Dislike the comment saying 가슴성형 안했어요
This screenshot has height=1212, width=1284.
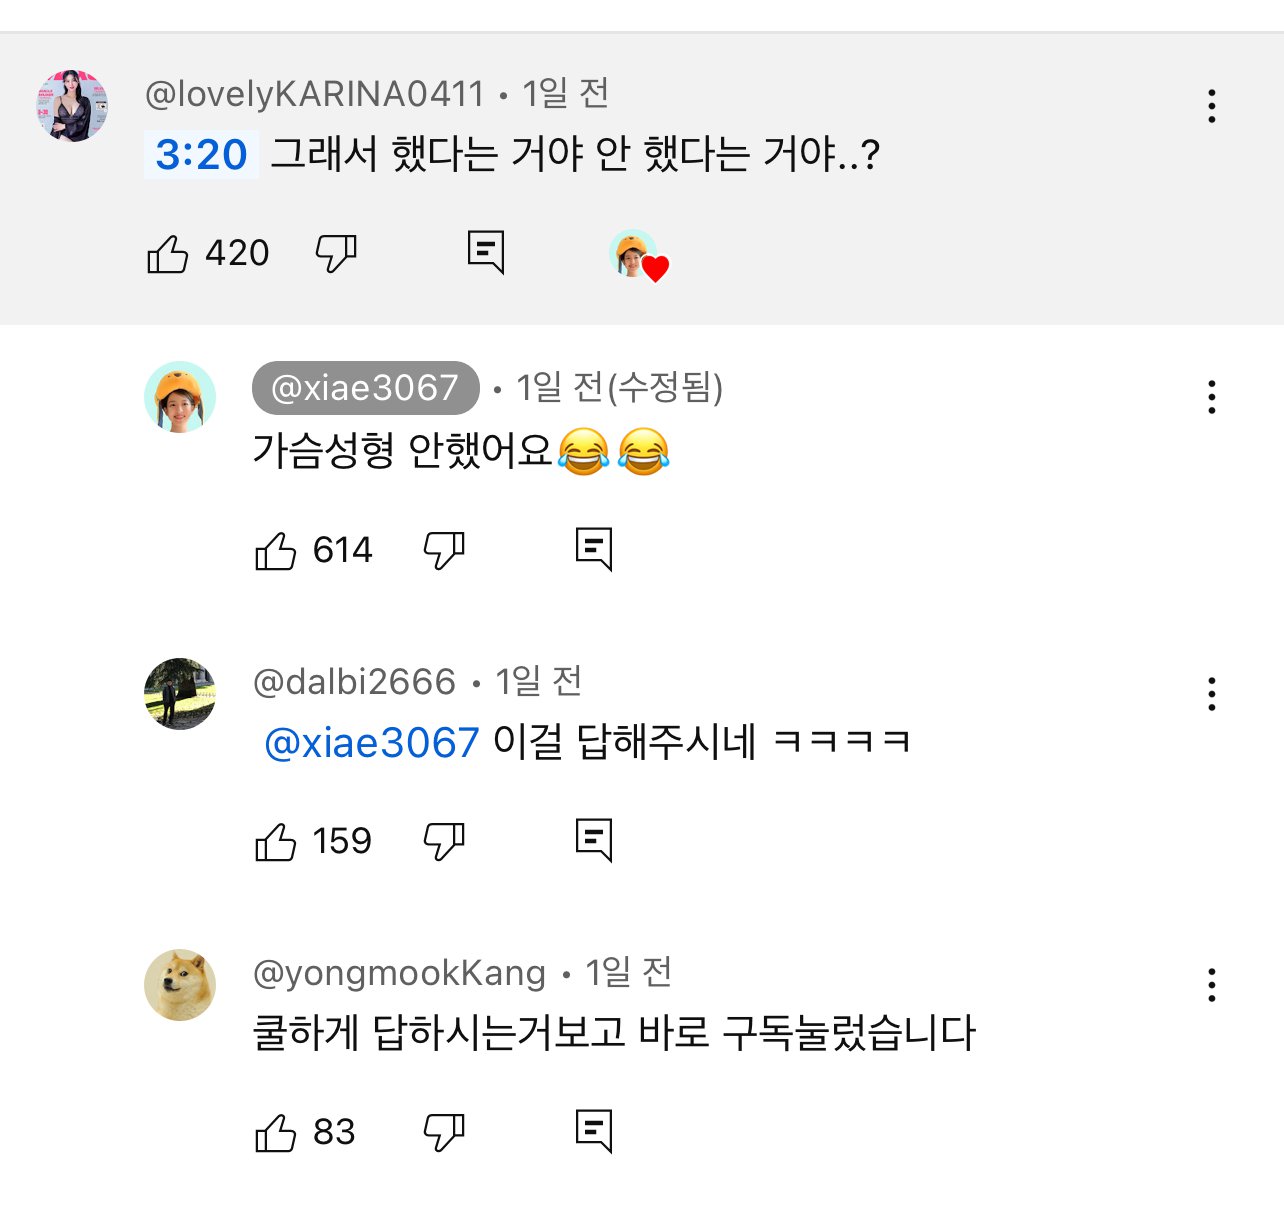coord(444,548)
